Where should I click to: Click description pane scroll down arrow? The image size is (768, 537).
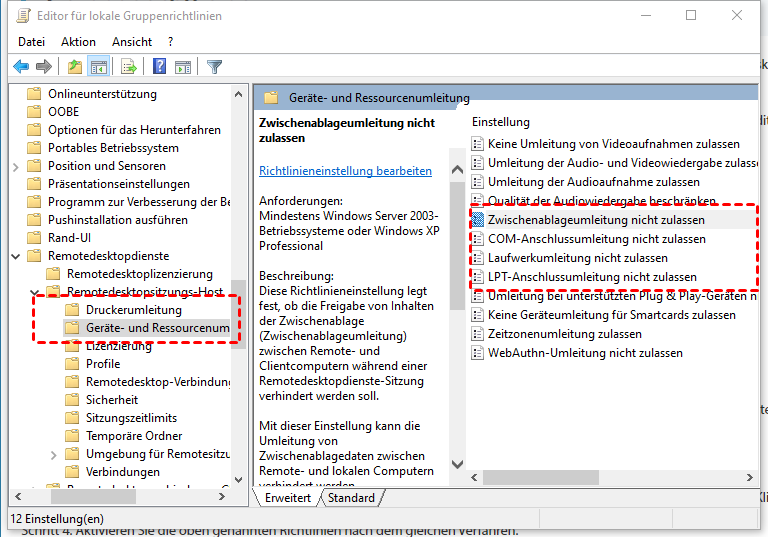click(x=457, y=464)
